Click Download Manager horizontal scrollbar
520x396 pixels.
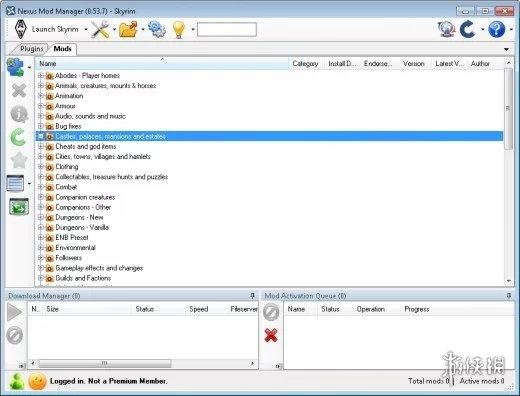tap(104, 363)
